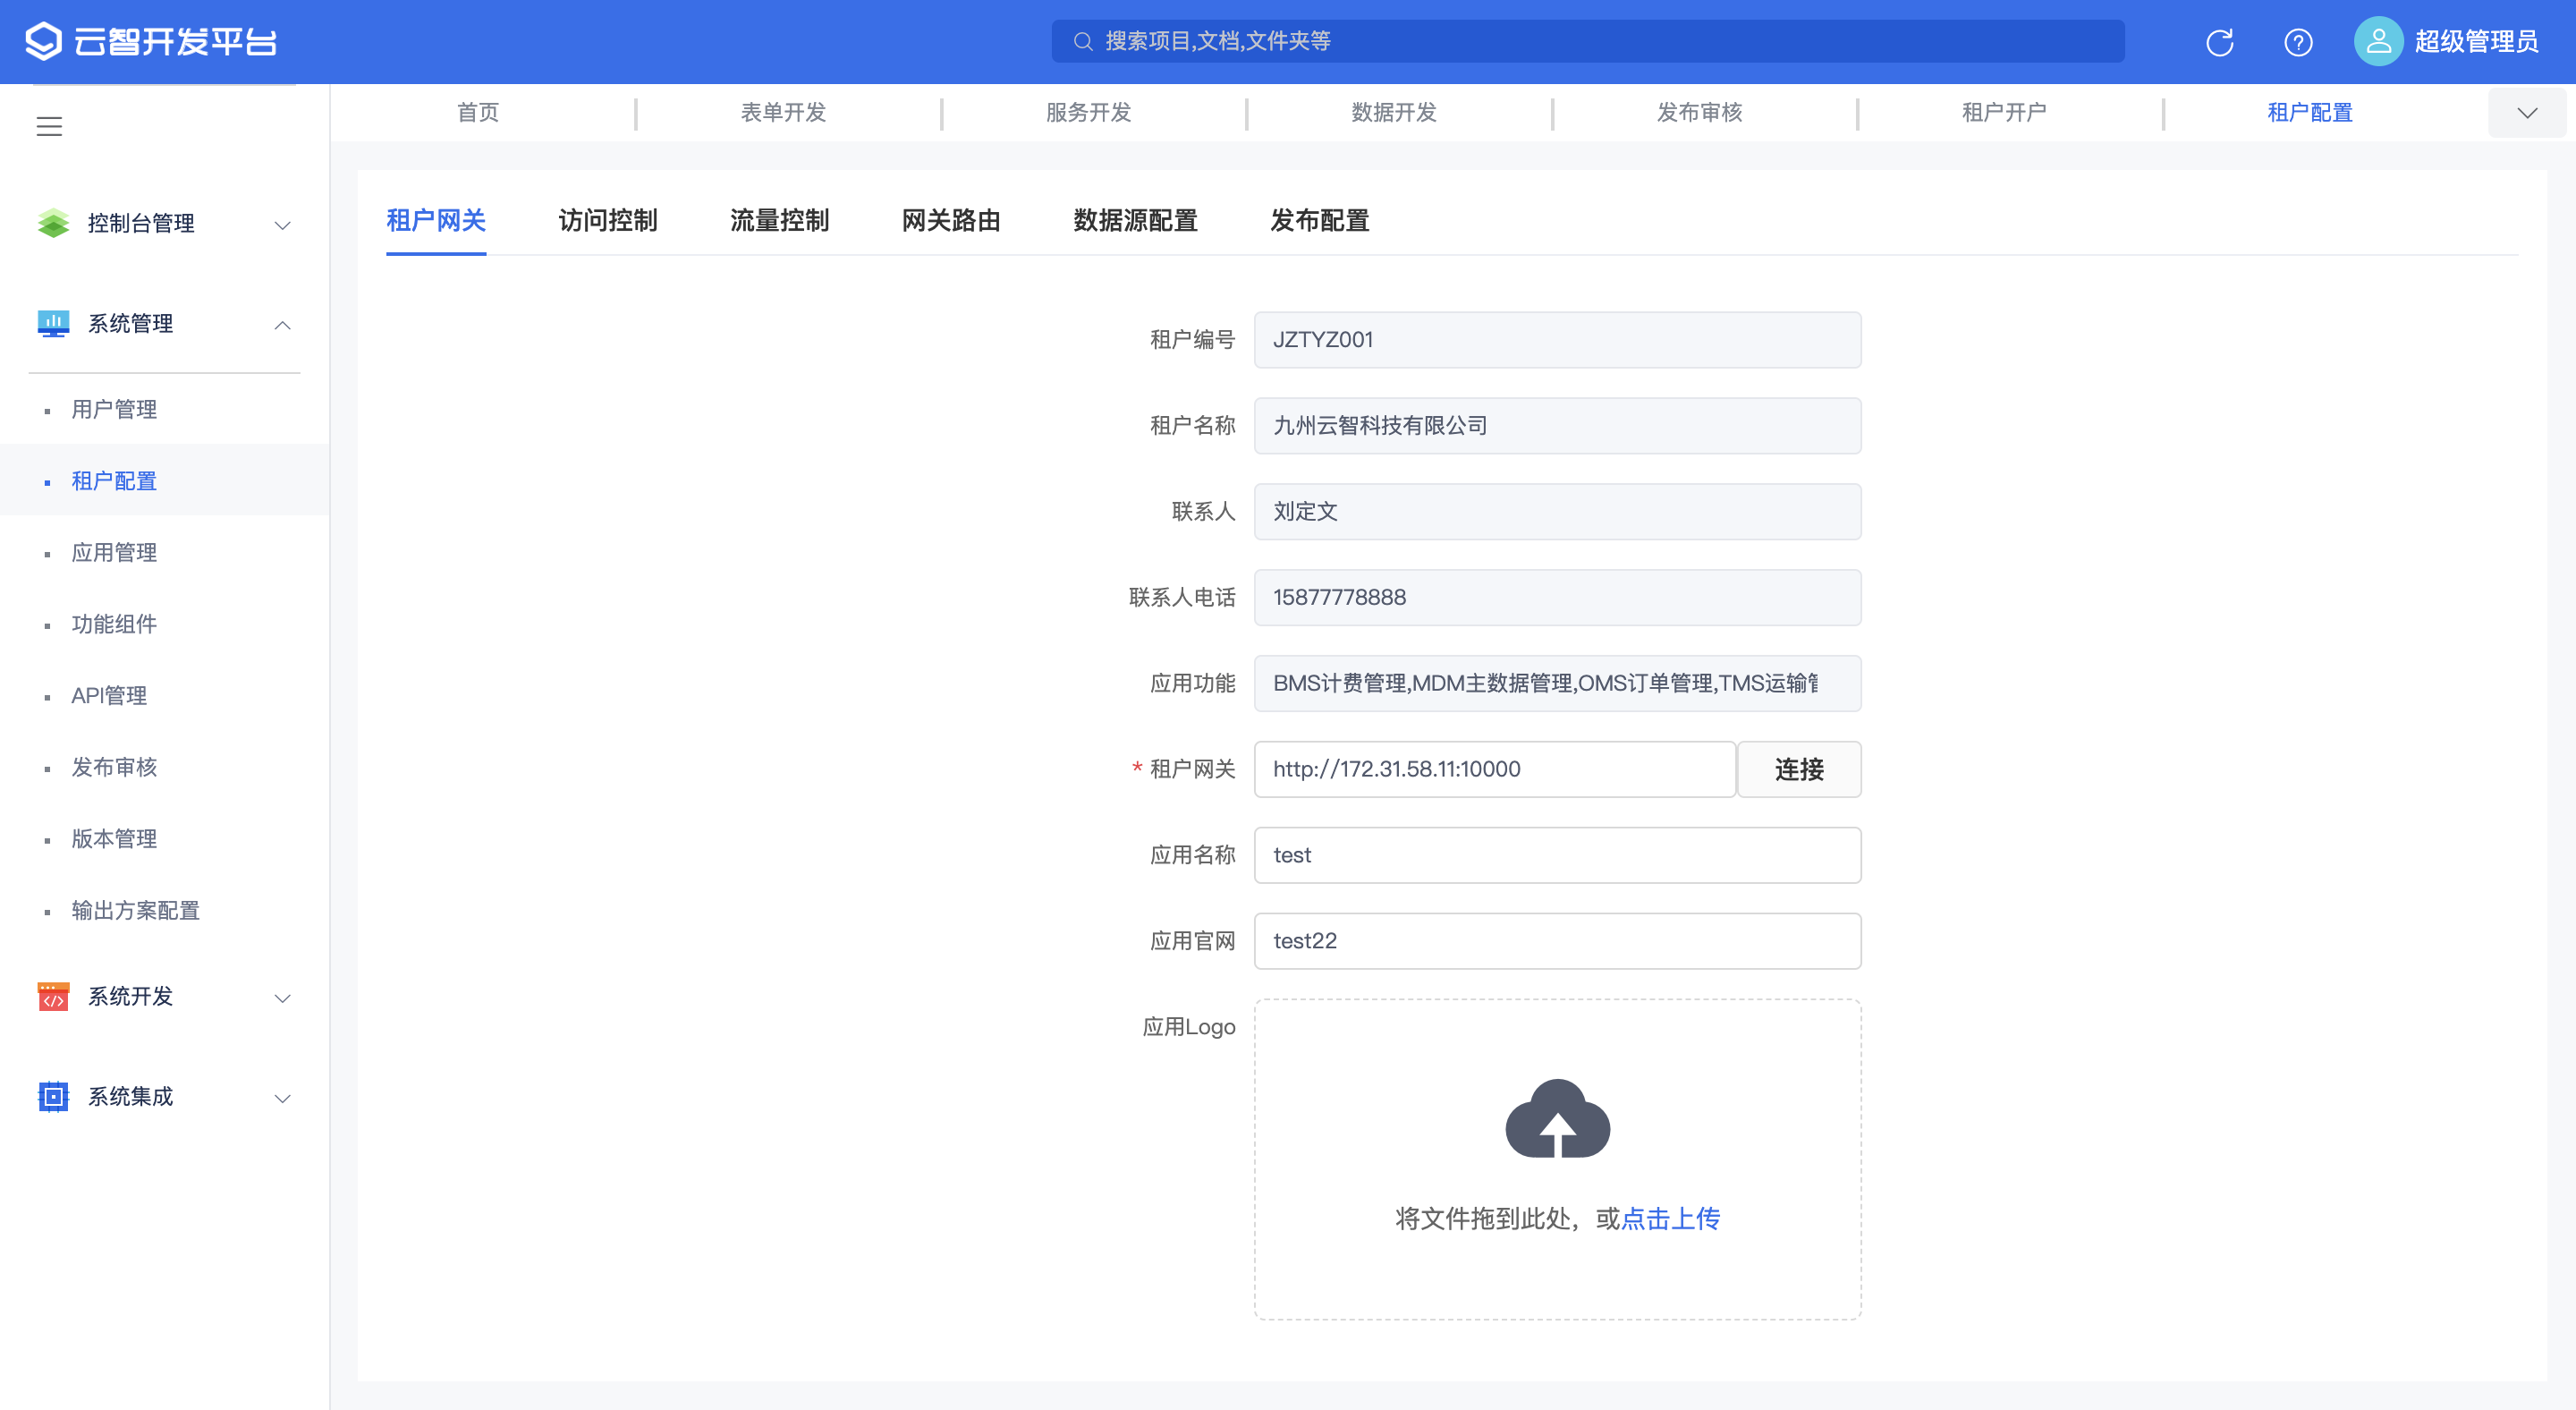Open 应用管理 in sidebar
The width and height of the screenshot is (2576, 1410).
[164, 553]
